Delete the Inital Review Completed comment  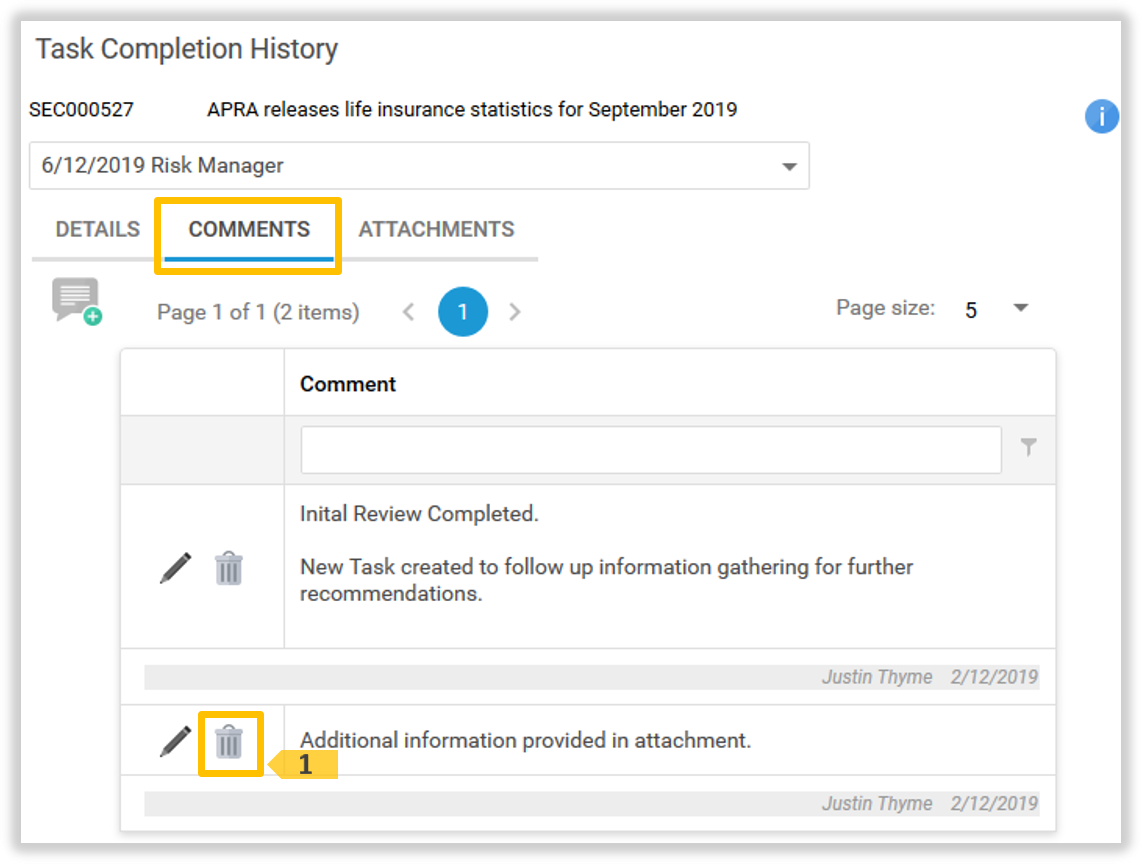click(x=229, y=568)
